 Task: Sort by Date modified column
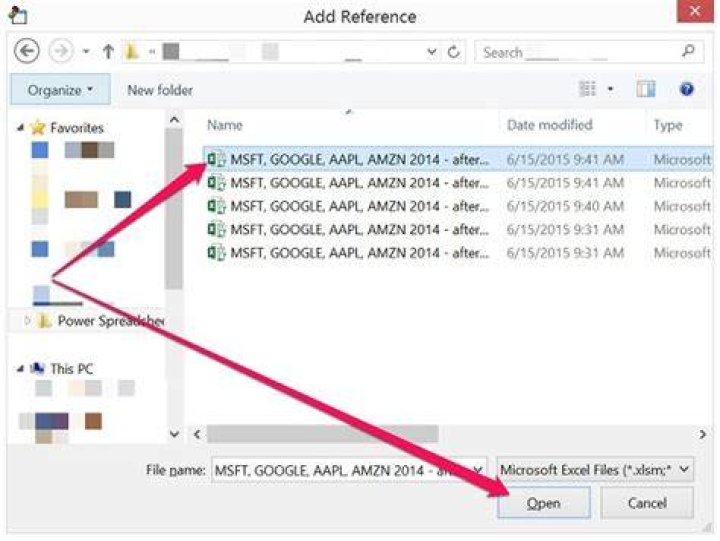pos(549,125)
